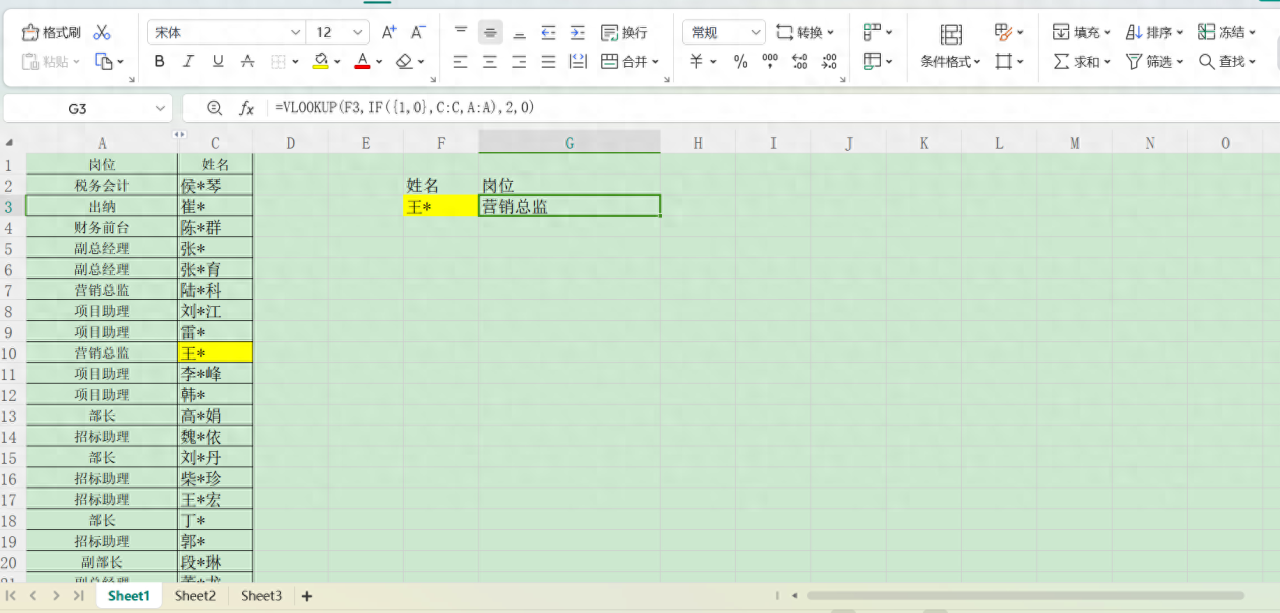Apply the red font color A
The image size is (1280, 613).
[362, 61]
